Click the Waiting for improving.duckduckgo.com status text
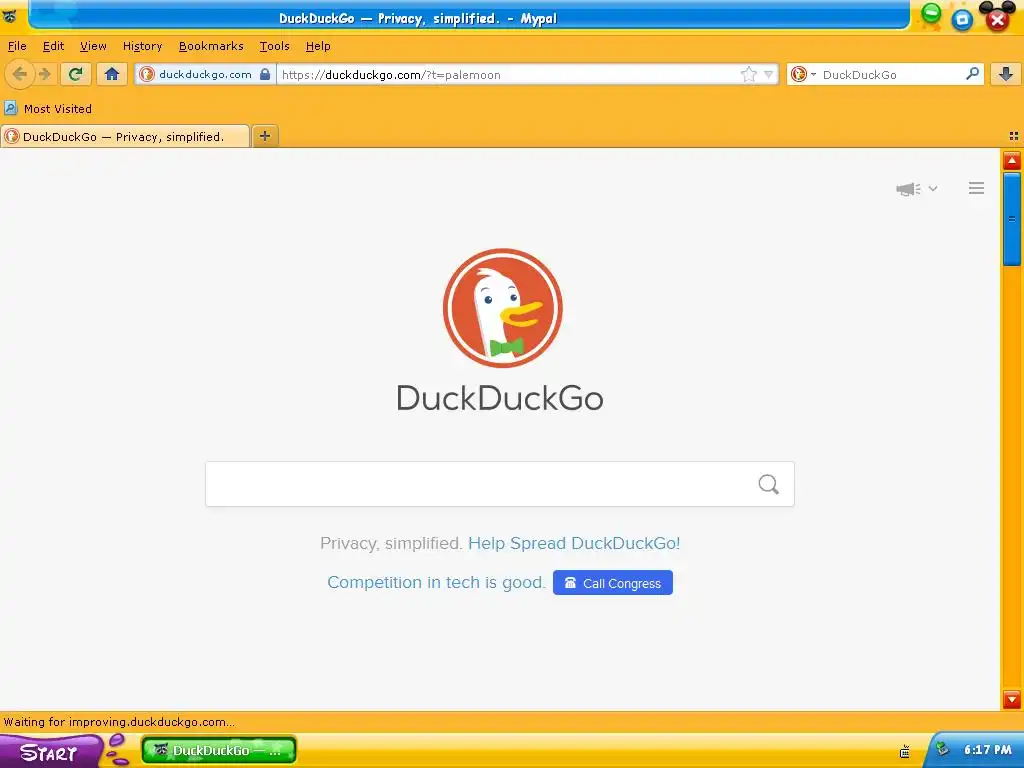 (120, 722)
